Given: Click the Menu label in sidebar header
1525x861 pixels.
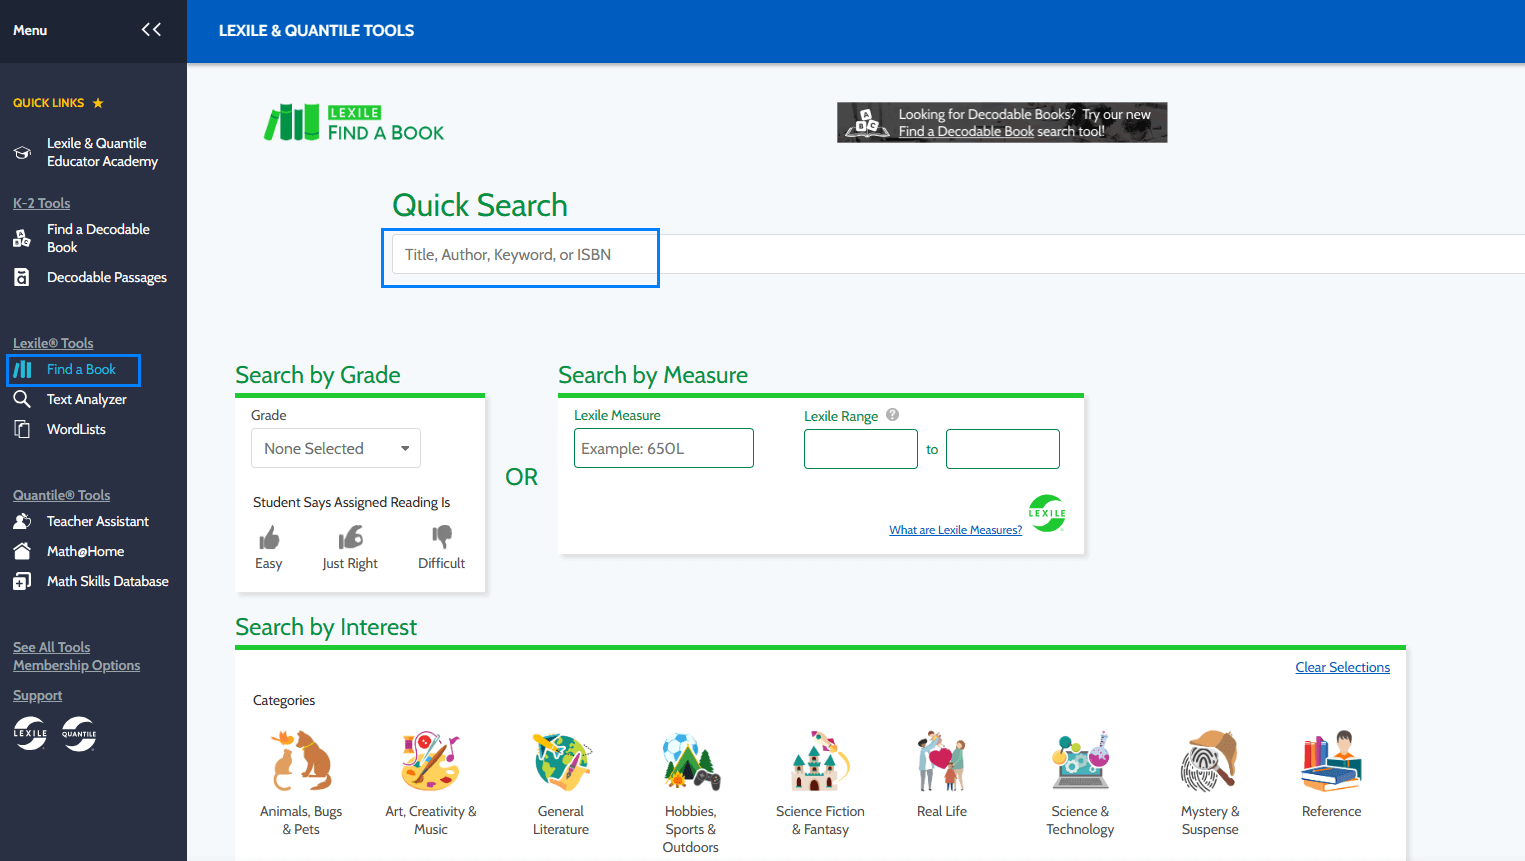Looking at the screenshot, I should pyautogui.click(x=30, y=30).
